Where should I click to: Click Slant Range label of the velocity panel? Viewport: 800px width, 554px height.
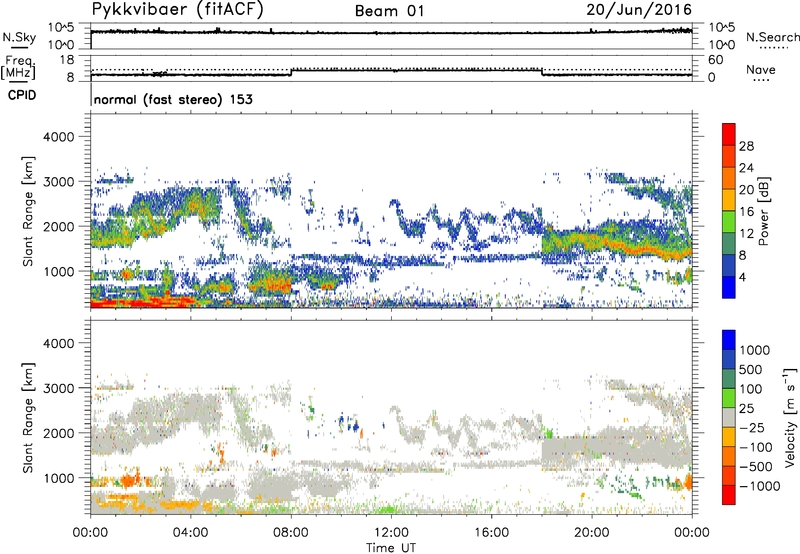(x=28, y=418)
